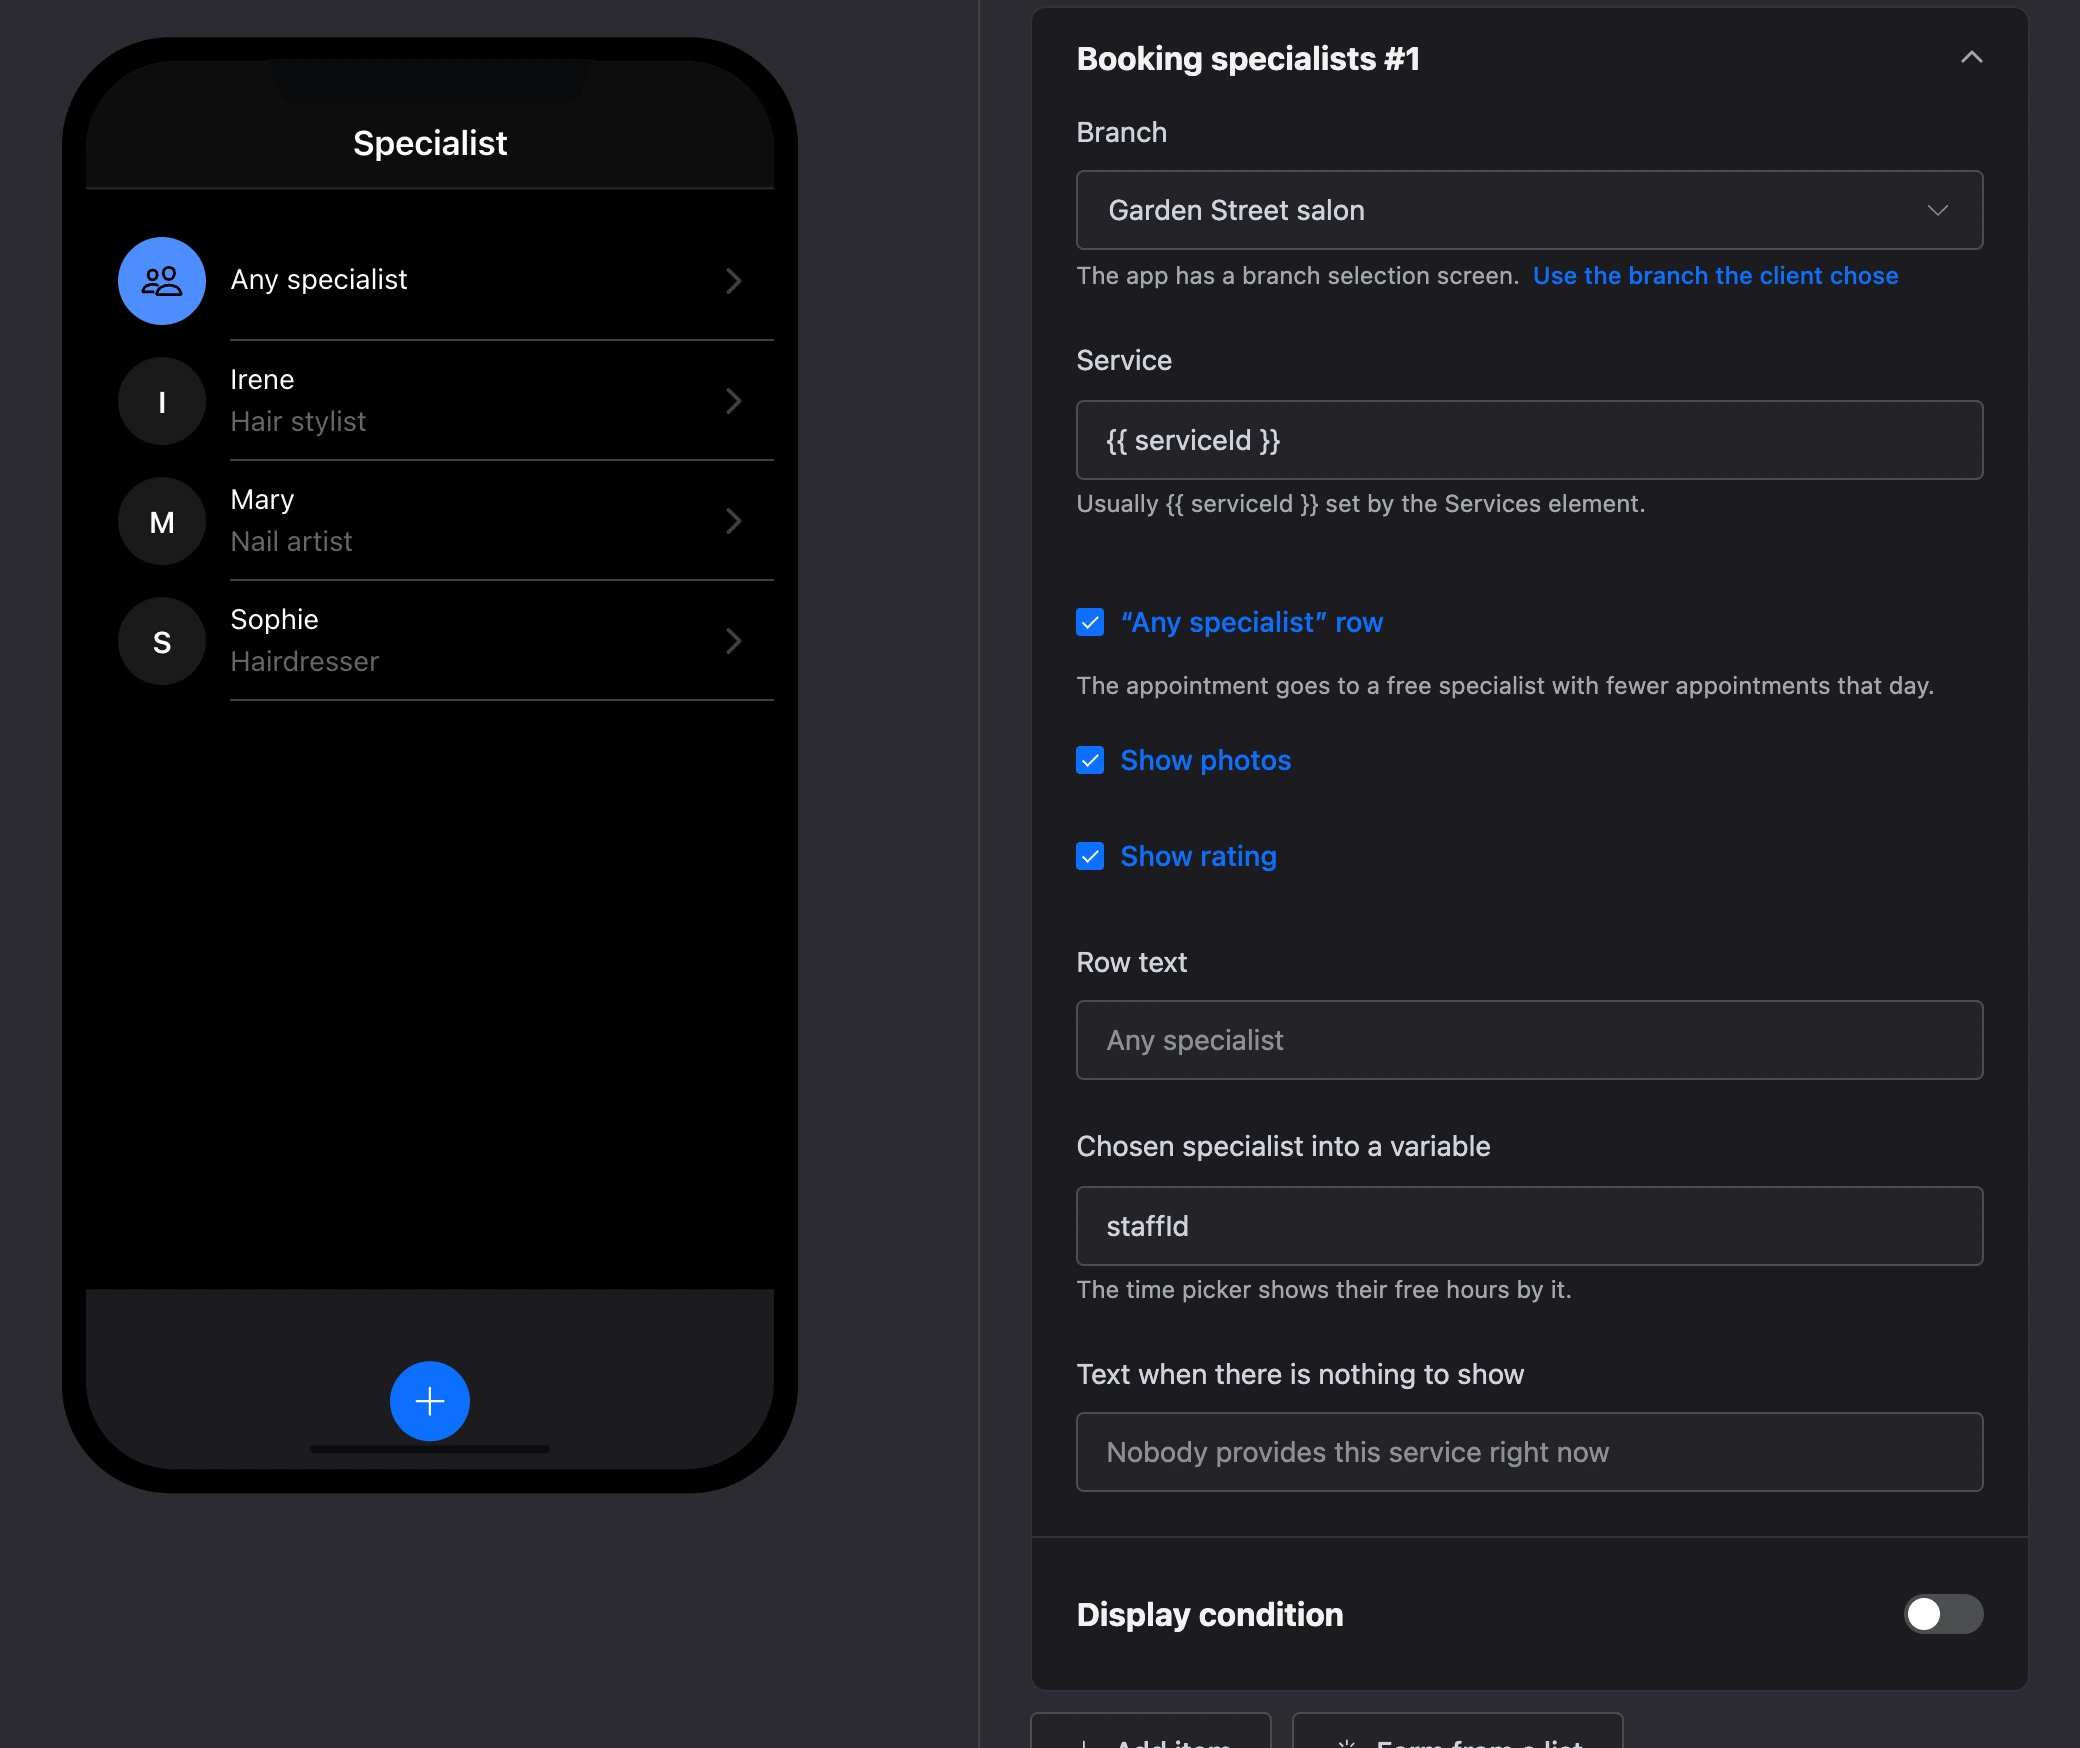Screen dimensions: 2080x1748
Task: Uncheck the Show photos checkbox
Action: click(1090, 760)
